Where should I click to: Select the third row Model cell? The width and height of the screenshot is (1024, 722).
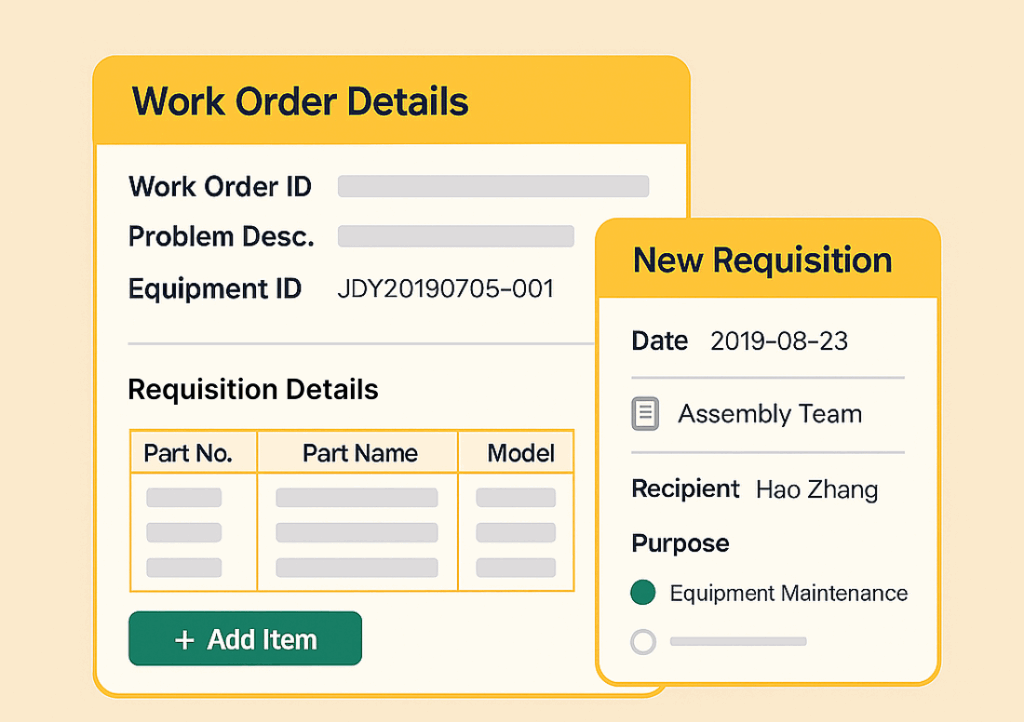click(515, 568)
